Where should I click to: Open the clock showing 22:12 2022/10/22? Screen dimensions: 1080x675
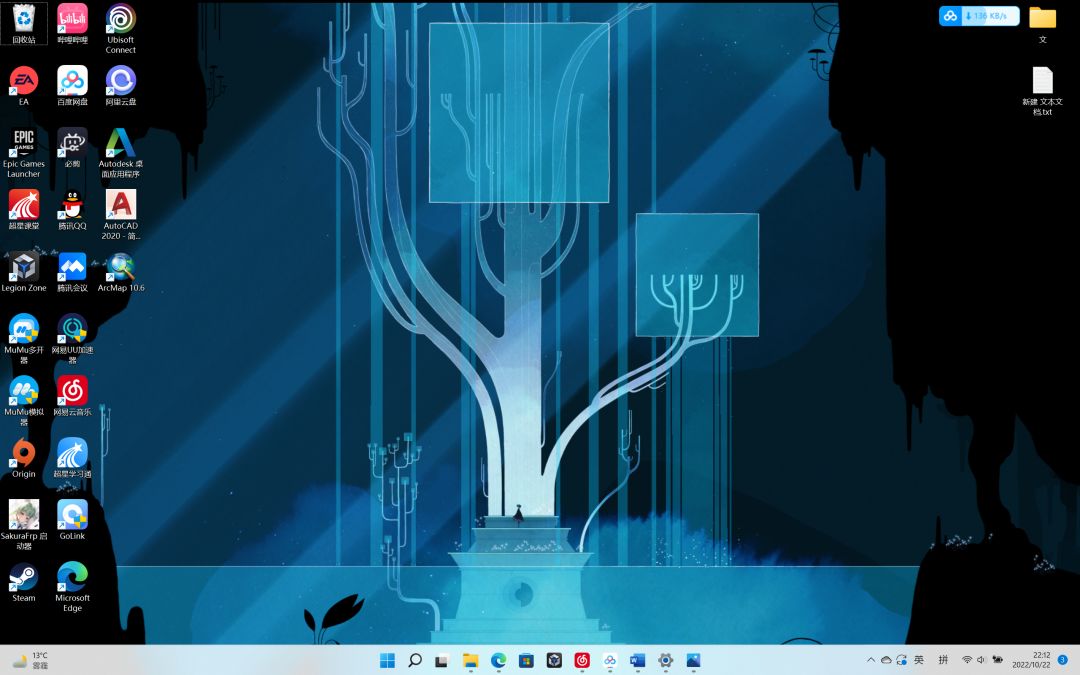click(1031, 660)
